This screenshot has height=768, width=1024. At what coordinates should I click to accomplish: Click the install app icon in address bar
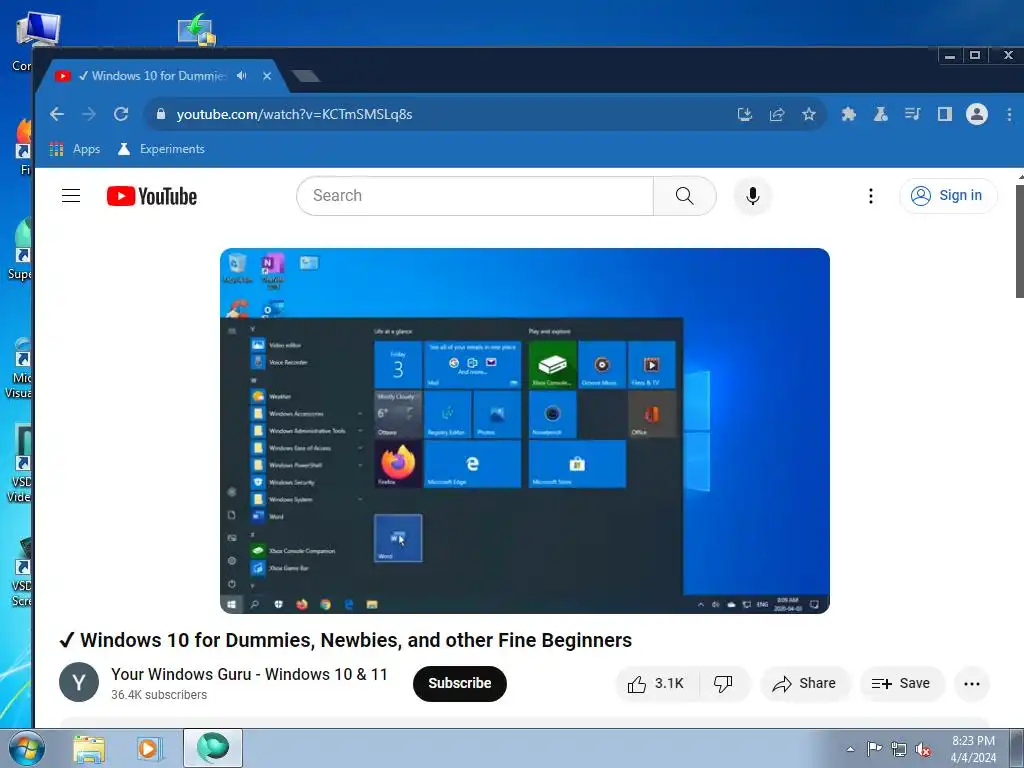tap(744, 114)
